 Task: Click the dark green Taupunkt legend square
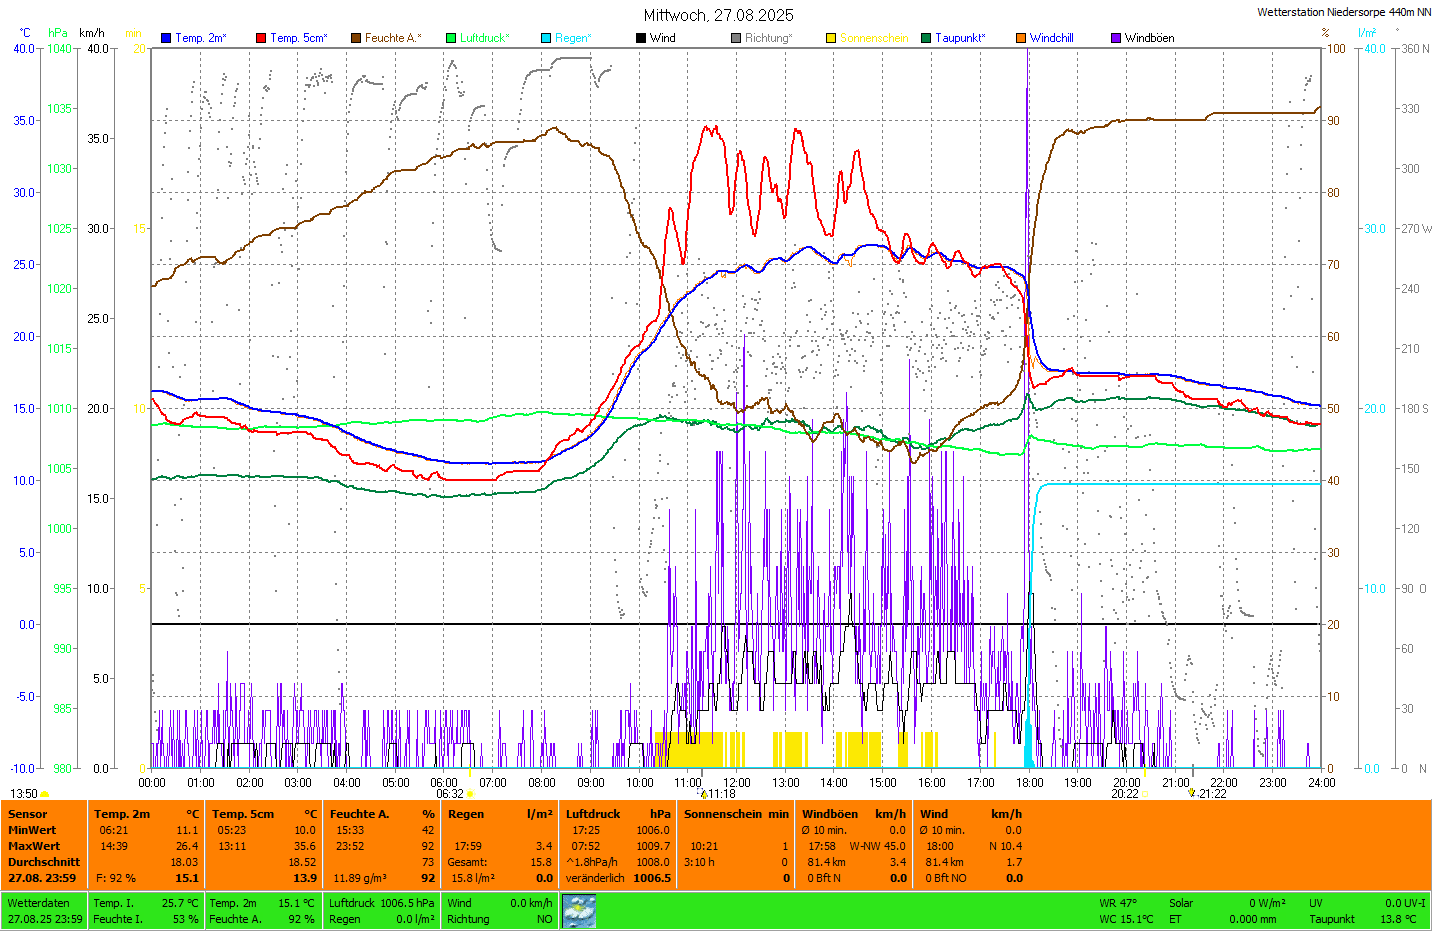click(926, 38)
